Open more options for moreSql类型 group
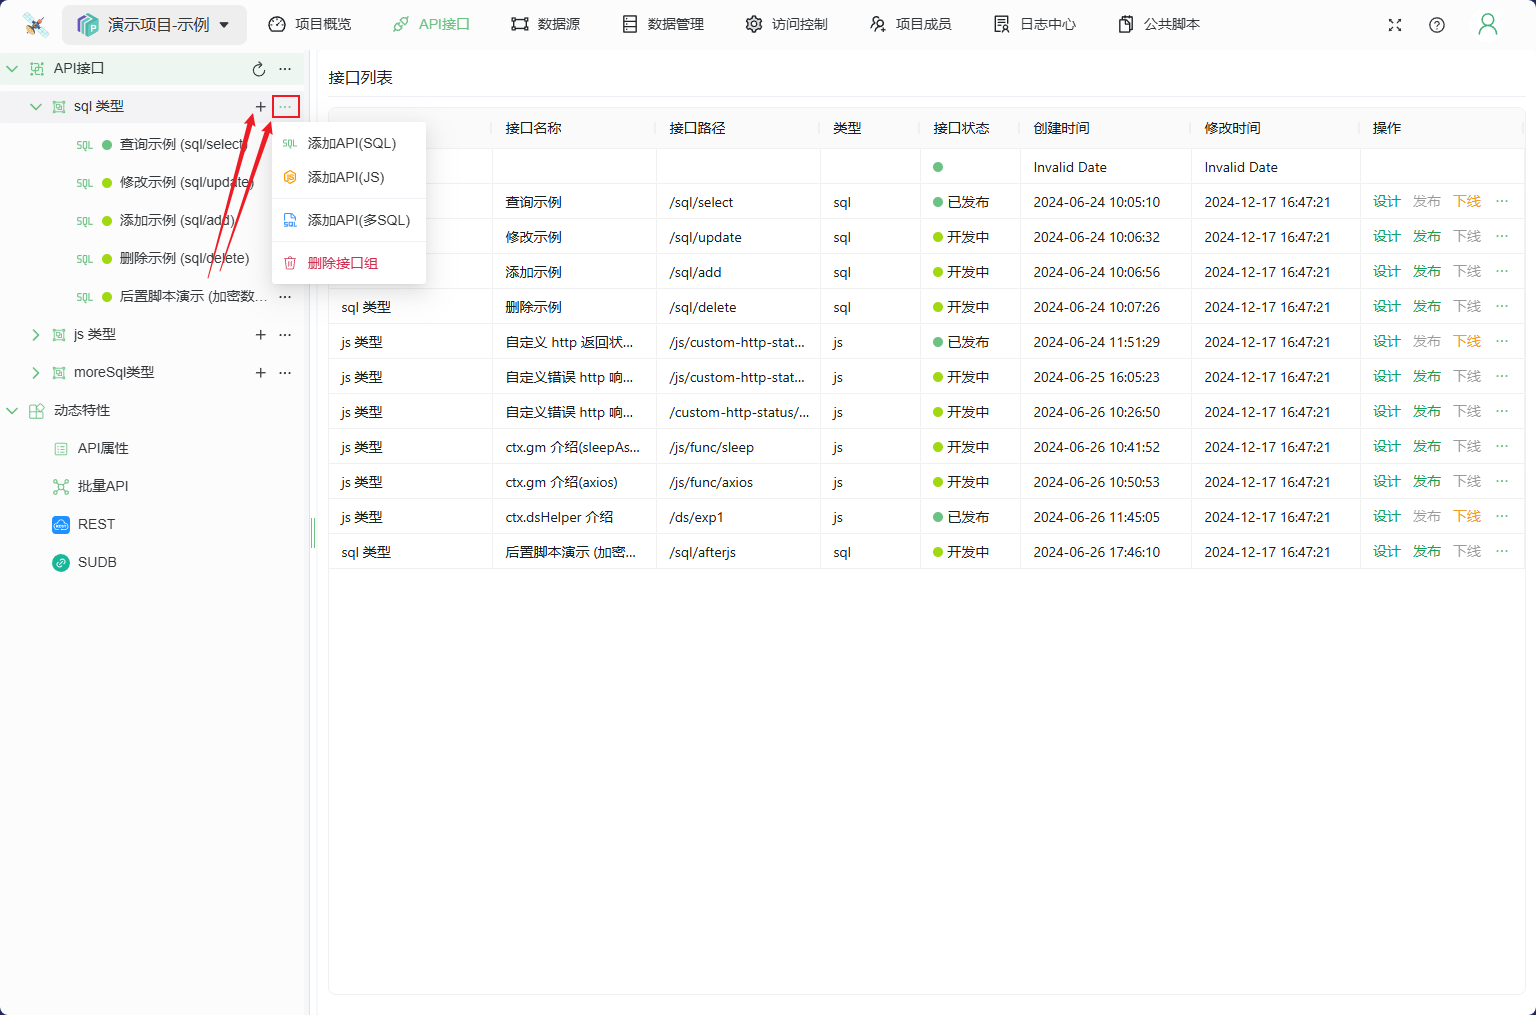Screen dimensions: 1536x1015 point(286,373)
